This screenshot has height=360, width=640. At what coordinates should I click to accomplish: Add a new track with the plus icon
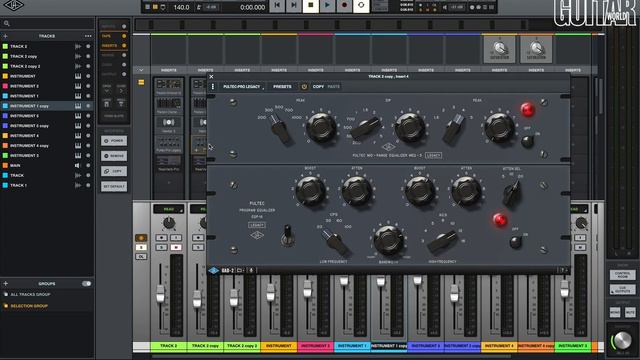pyautogui.click(x=5, y=36)
